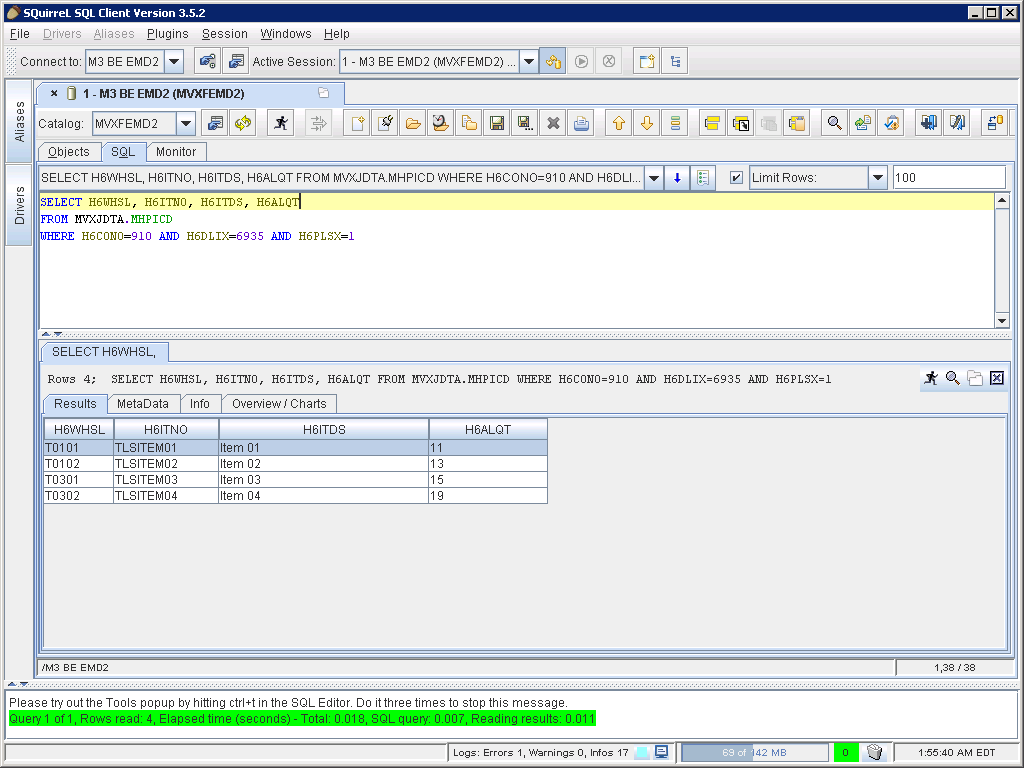Screen dimensions: 1024x768
Task: Toggle the Limit Rows checkbox
Action: tap(737, 178)
